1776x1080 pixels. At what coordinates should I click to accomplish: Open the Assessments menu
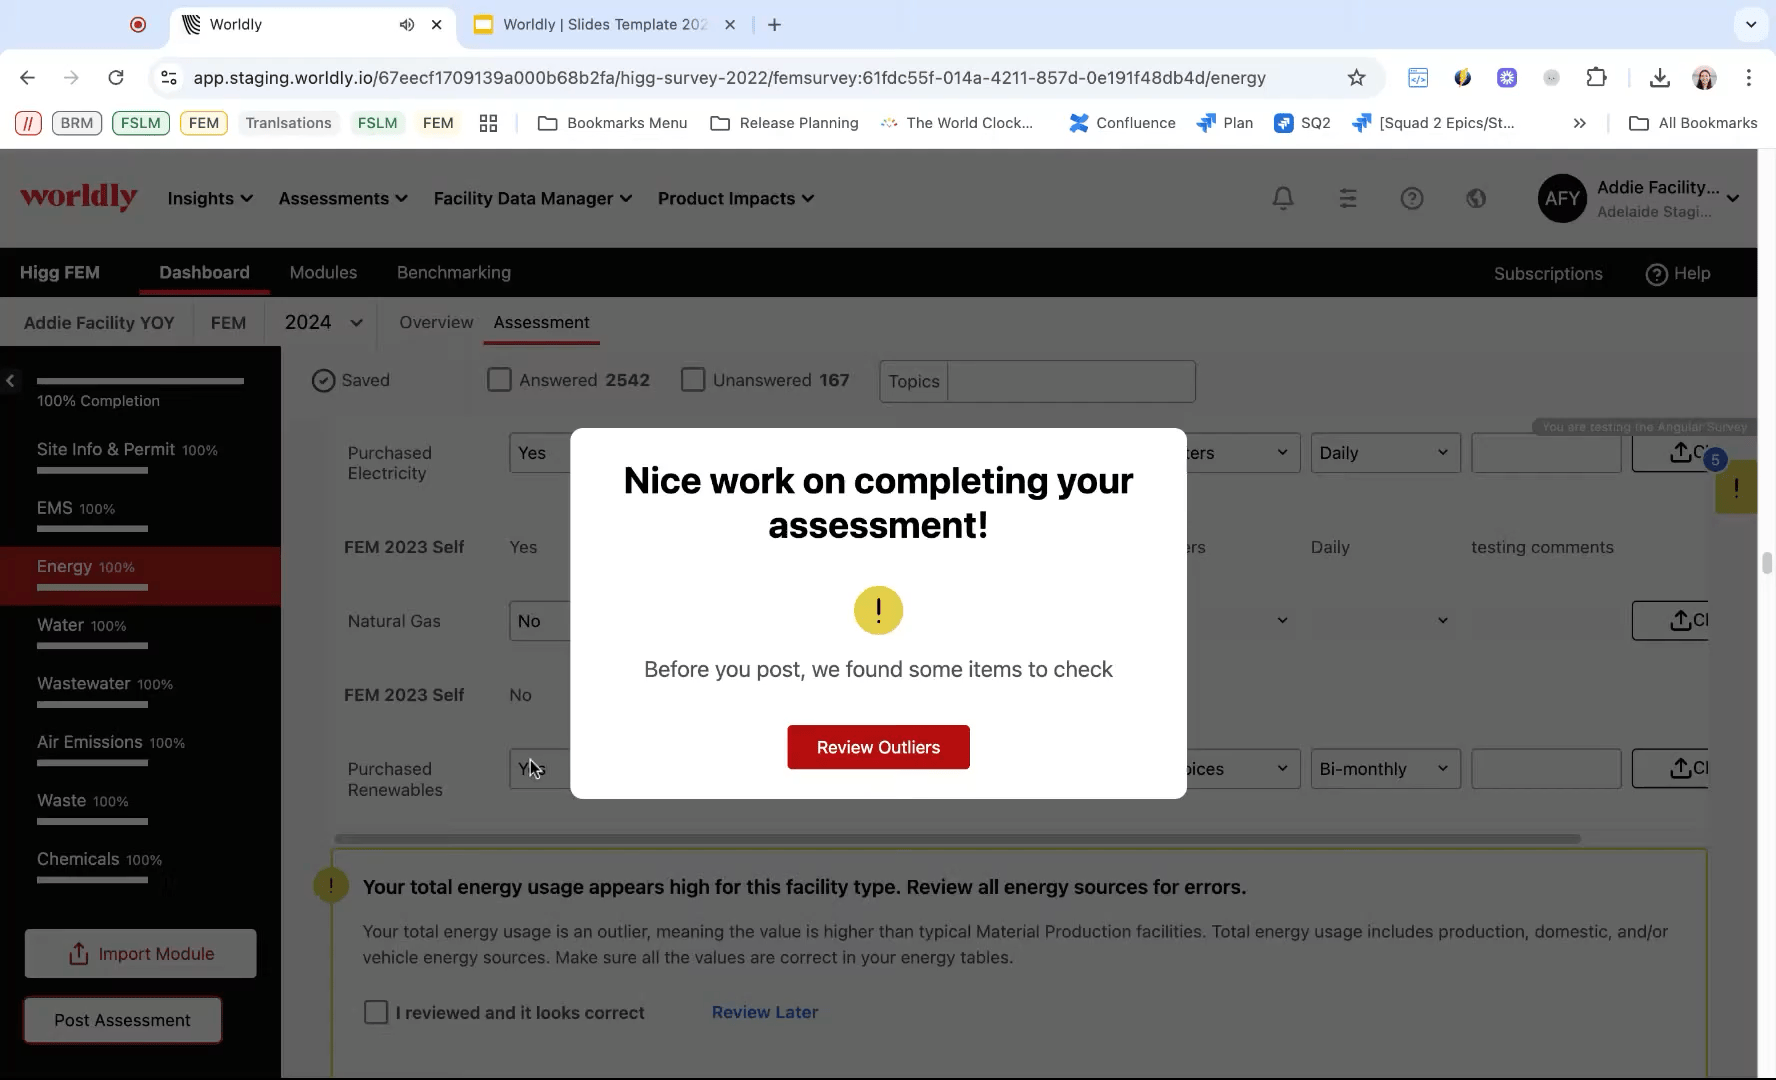(x=343, y=198)
